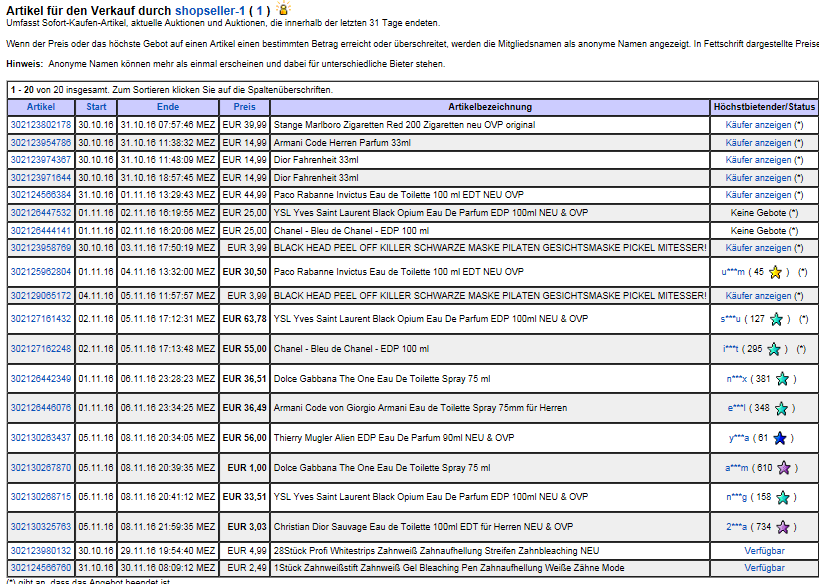Select end time 08.11.16 21:59:35 MEZ
The width and height of the screenshot is (819, 584).
pos(168,527)
